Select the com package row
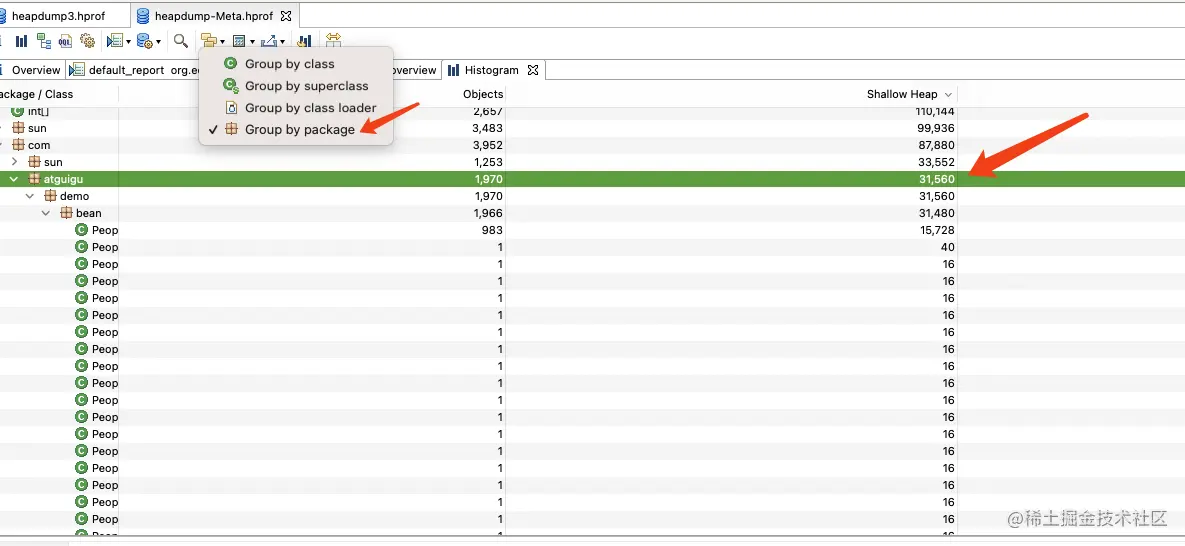This screenshot has width=1185, height=546. point(592,145)
